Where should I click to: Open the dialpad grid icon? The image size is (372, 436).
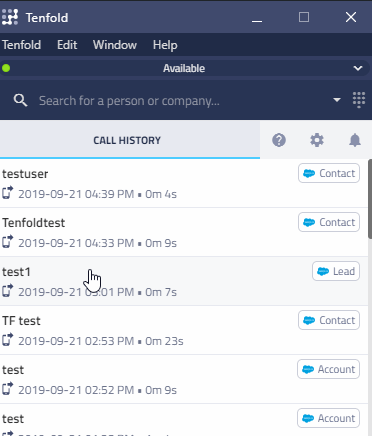point(359,100)
